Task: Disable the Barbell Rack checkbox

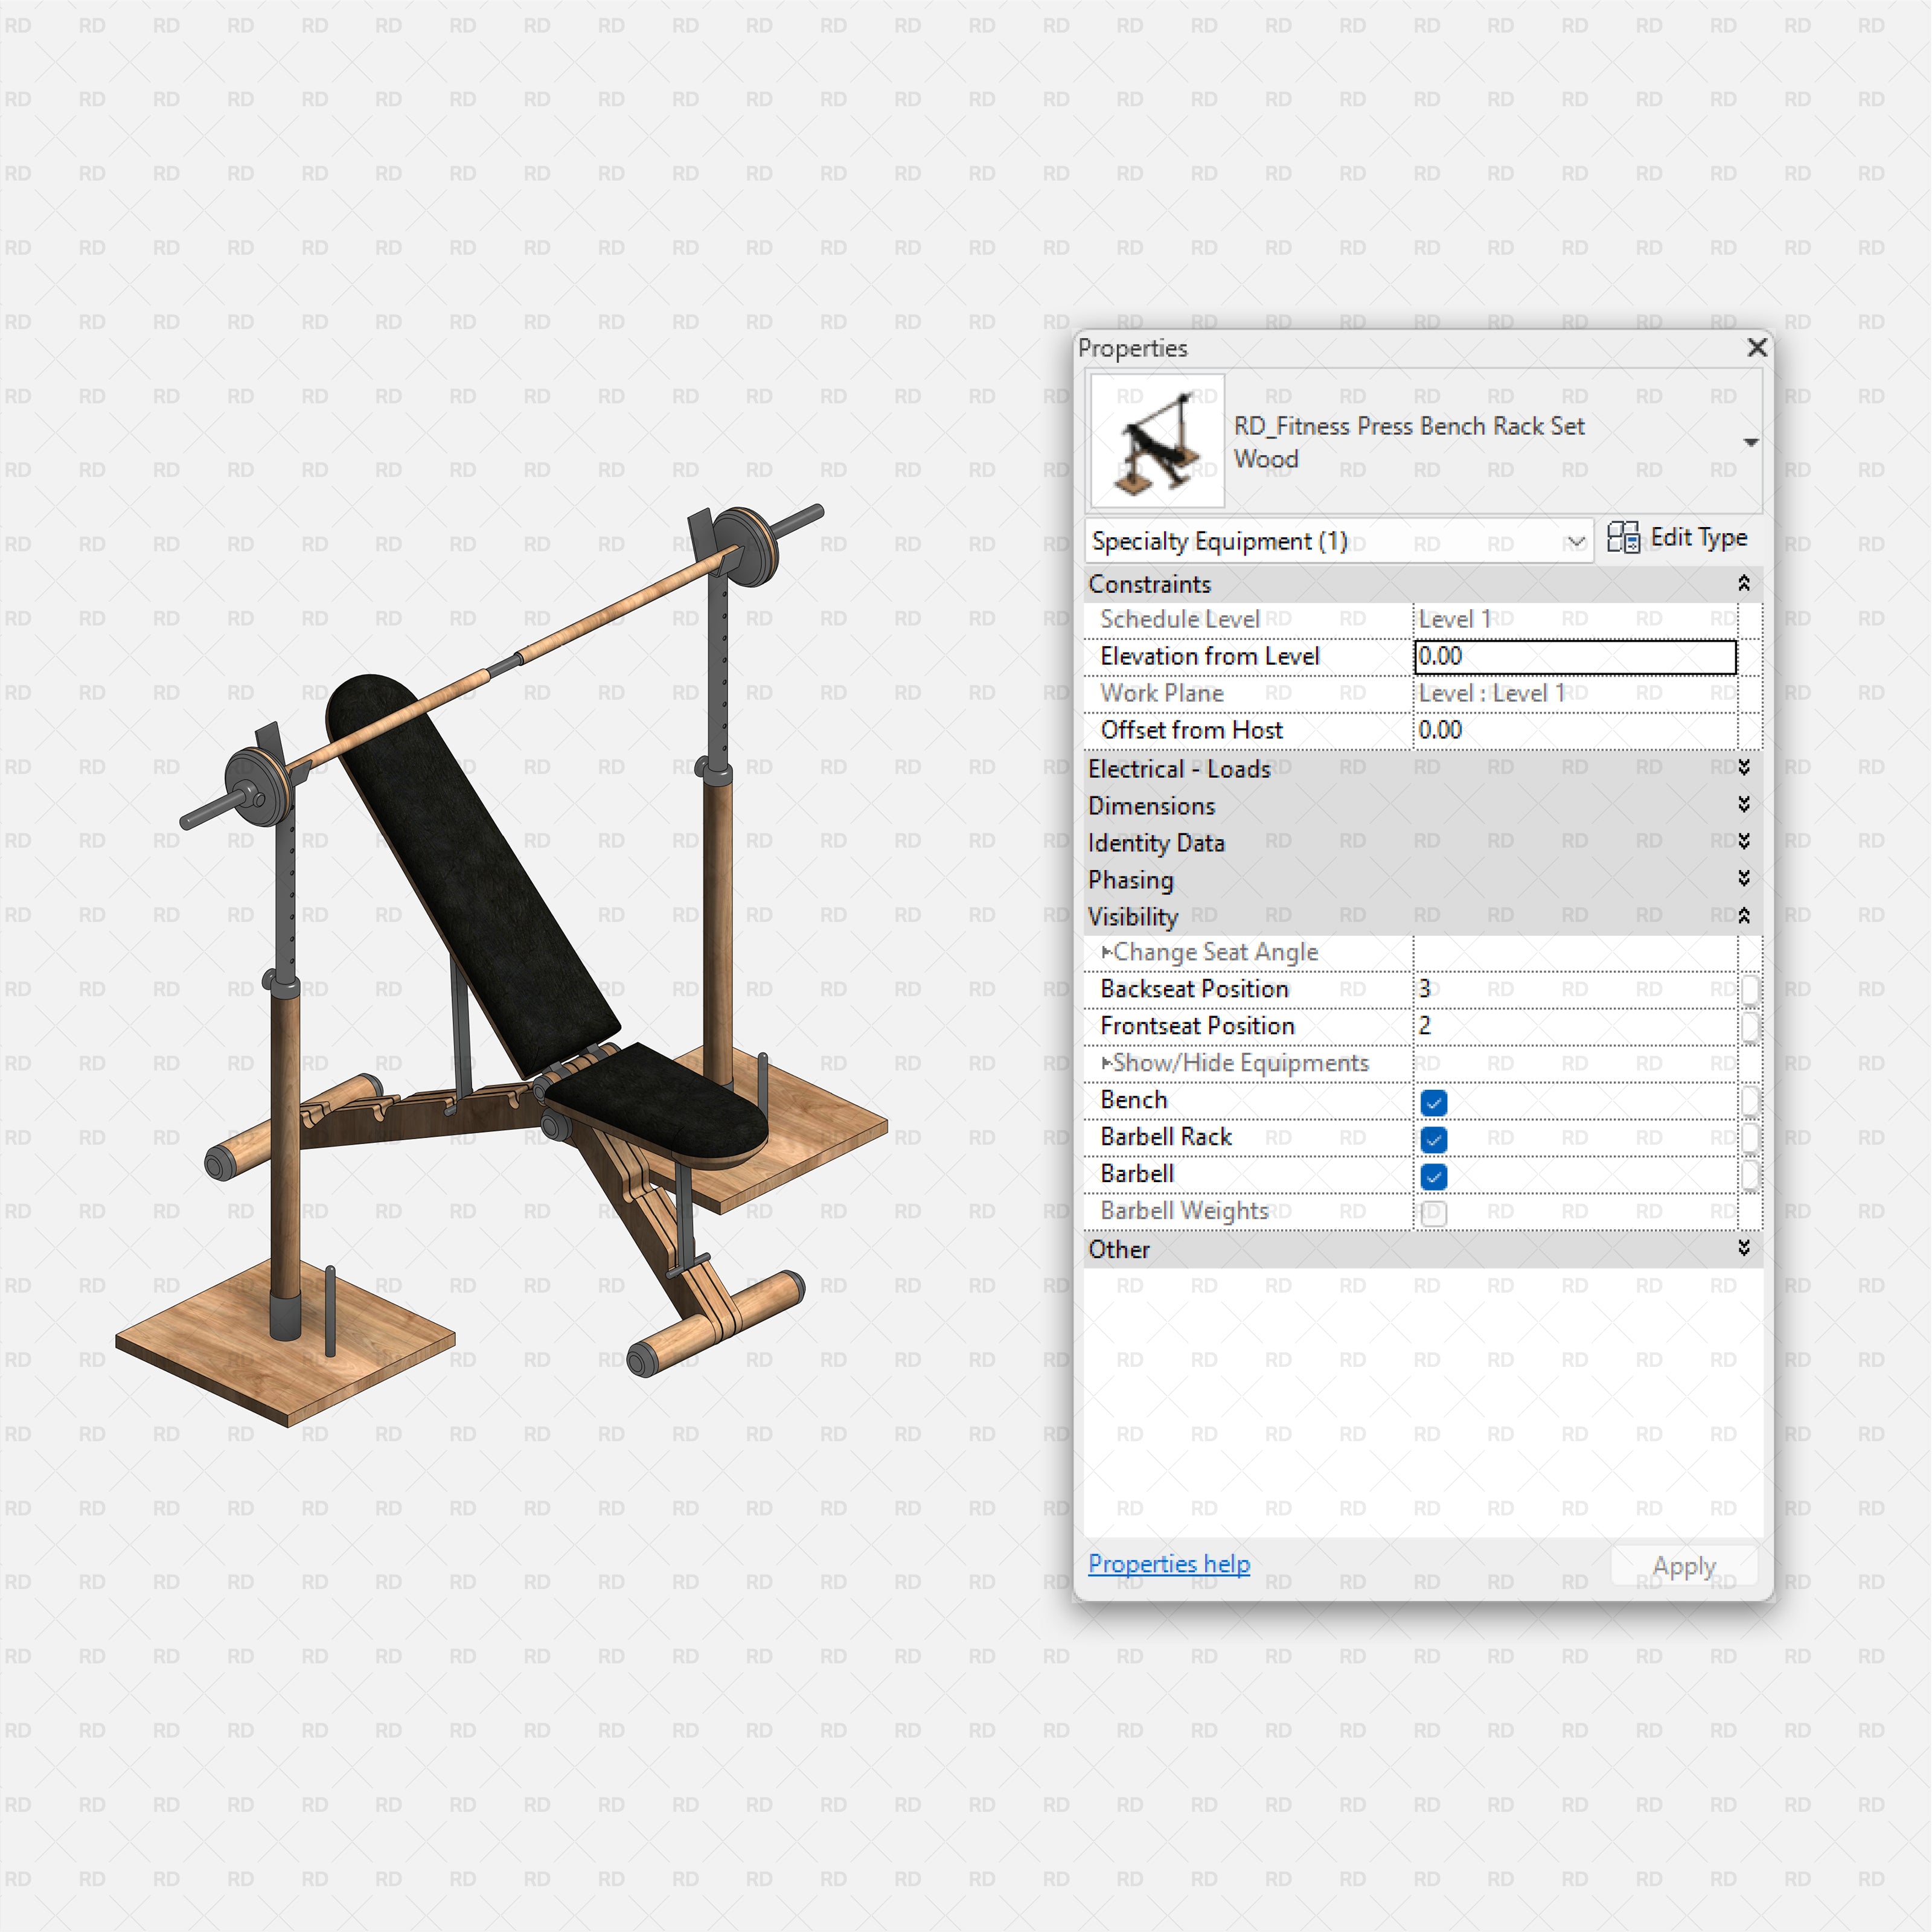Action: (x=1434, y=1139)
